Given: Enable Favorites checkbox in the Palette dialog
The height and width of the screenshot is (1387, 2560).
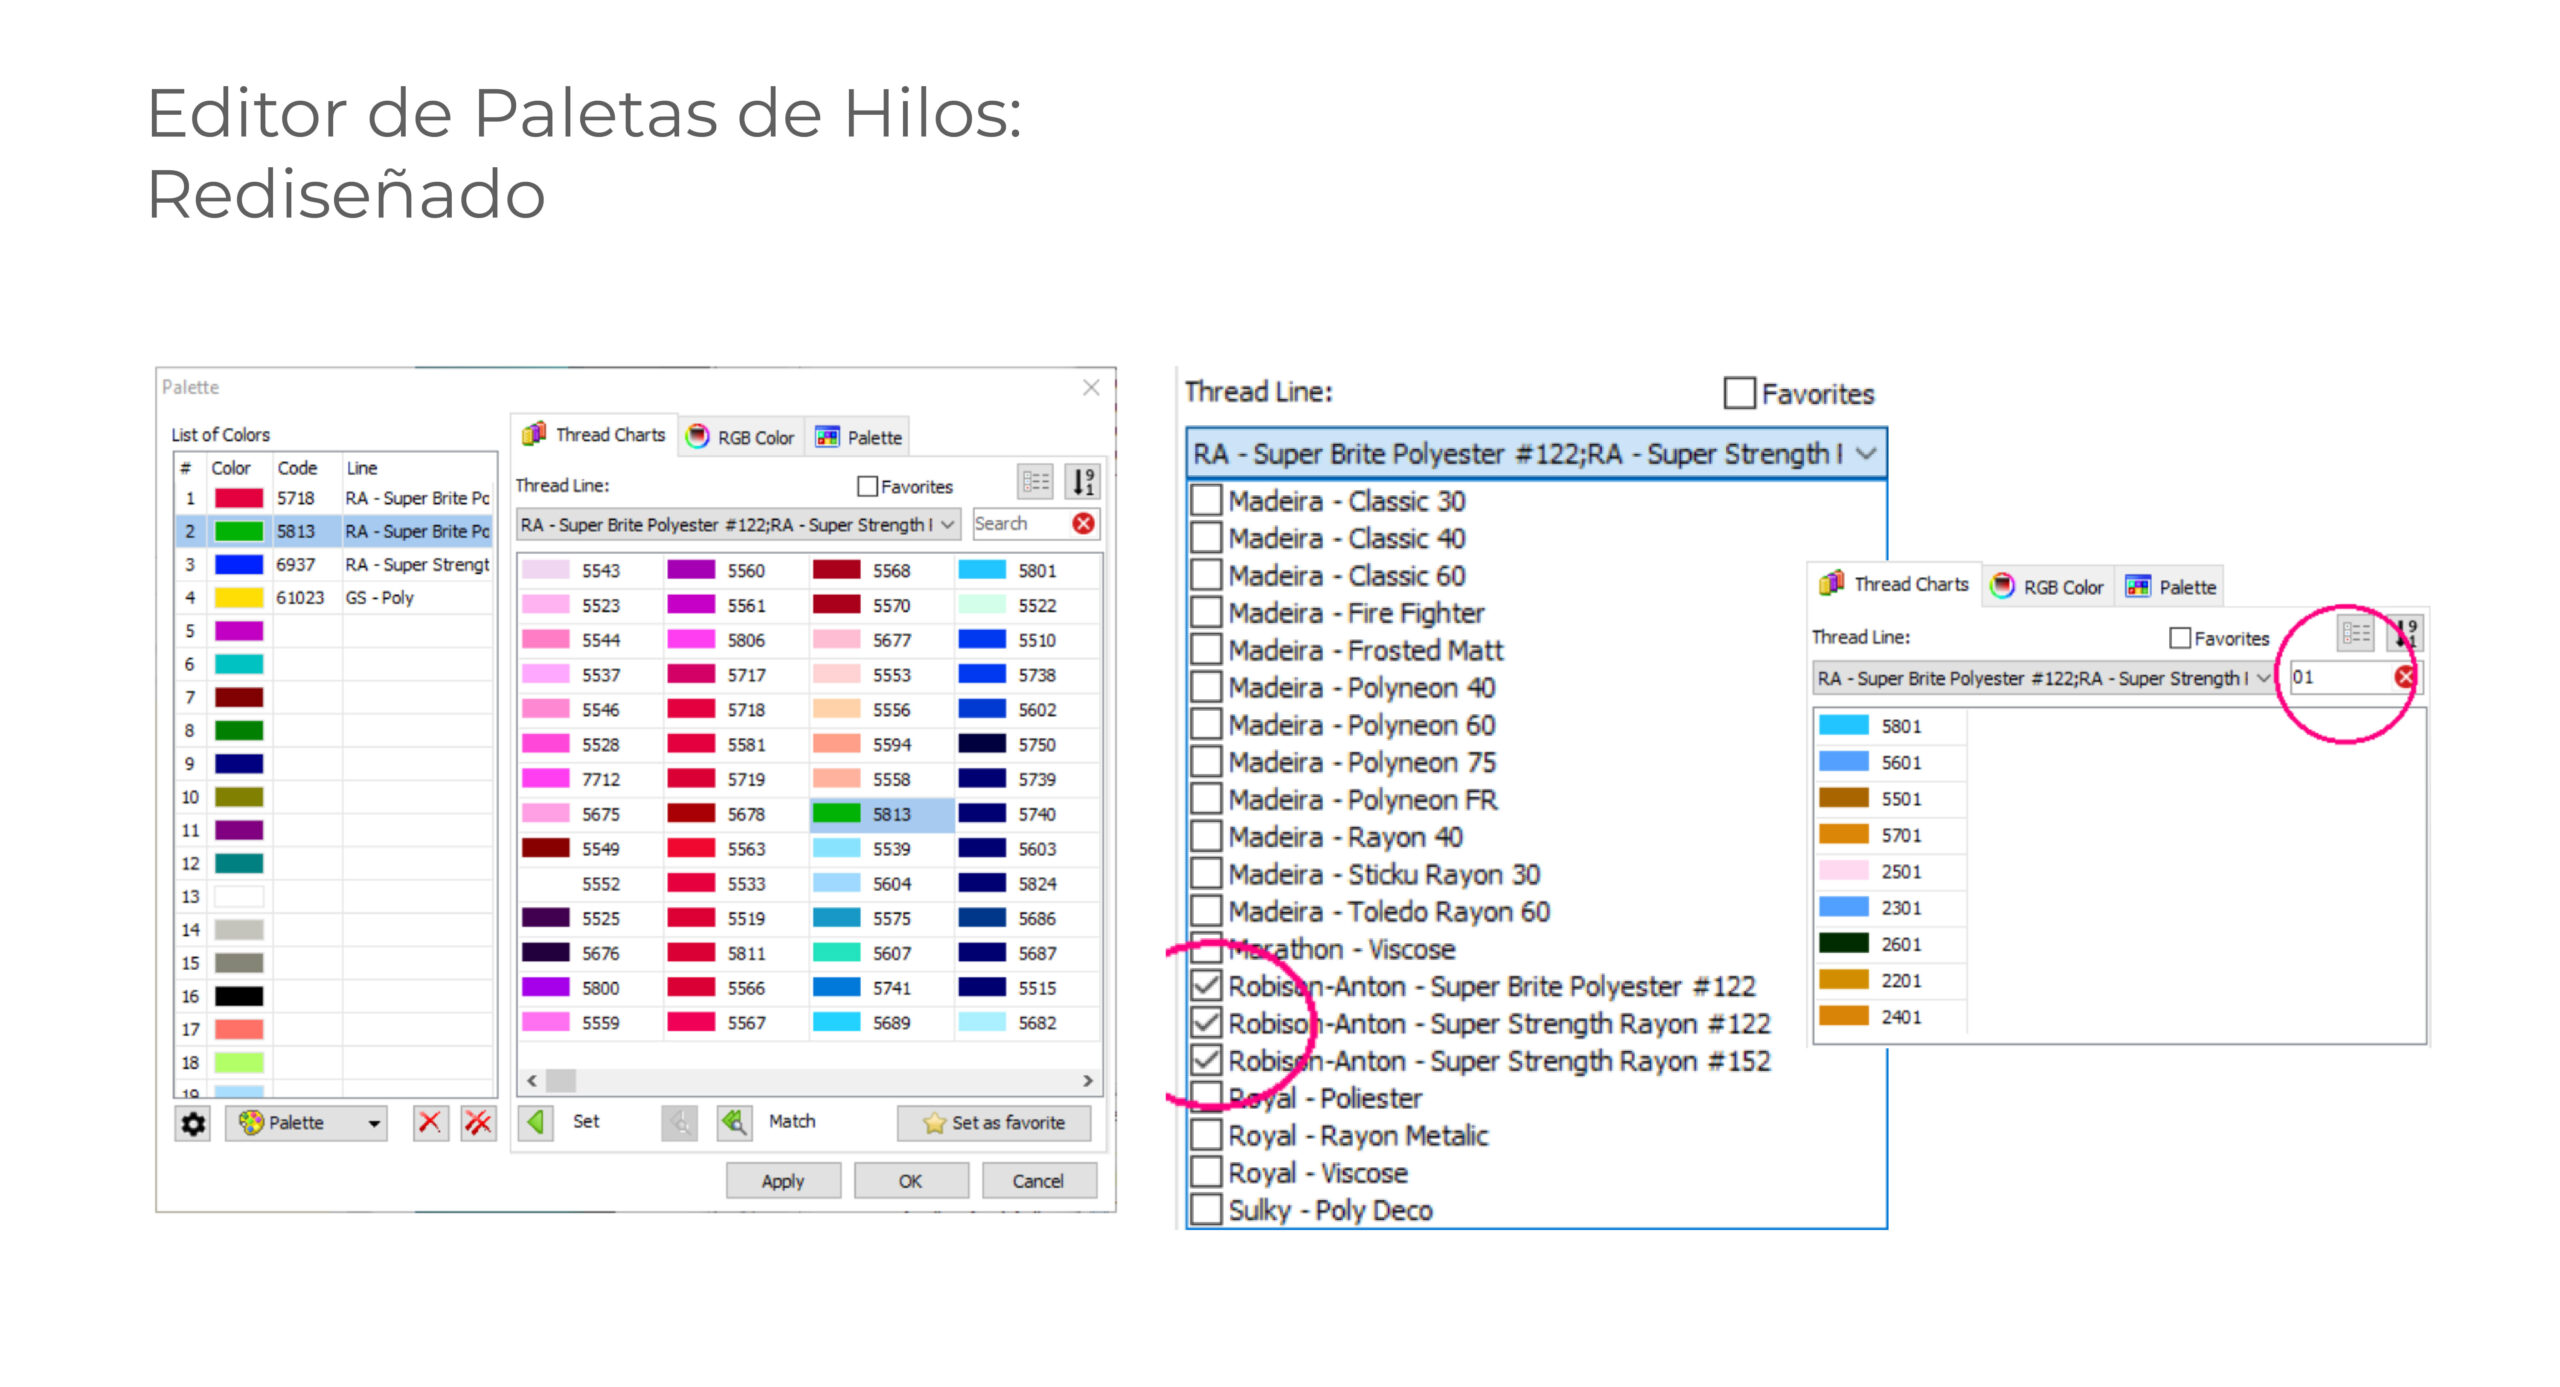Looking at the screenshot, I should (867, 486).
